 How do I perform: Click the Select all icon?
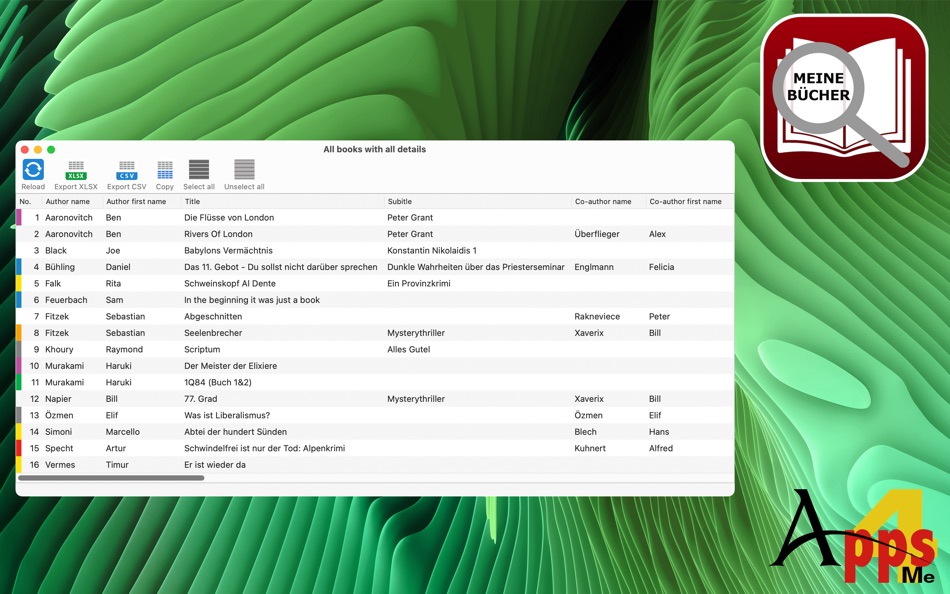point(199,170)
